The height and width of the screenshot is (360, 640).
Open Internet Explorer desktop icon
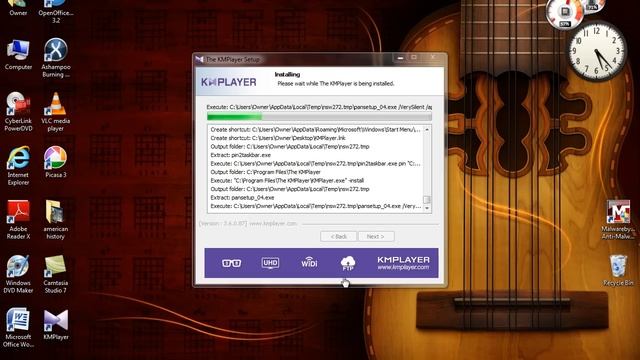18,166
